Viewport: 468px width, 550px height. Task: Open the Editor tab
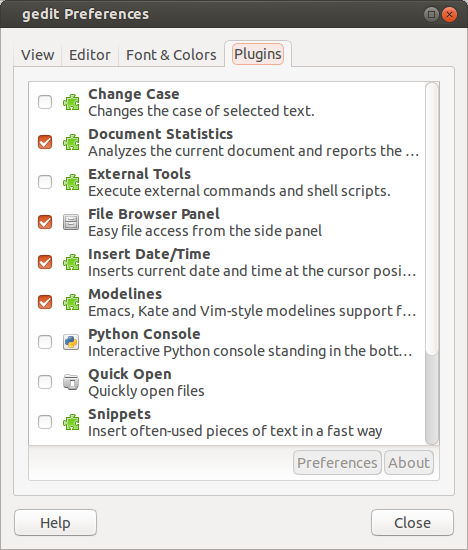pos(90,55)
